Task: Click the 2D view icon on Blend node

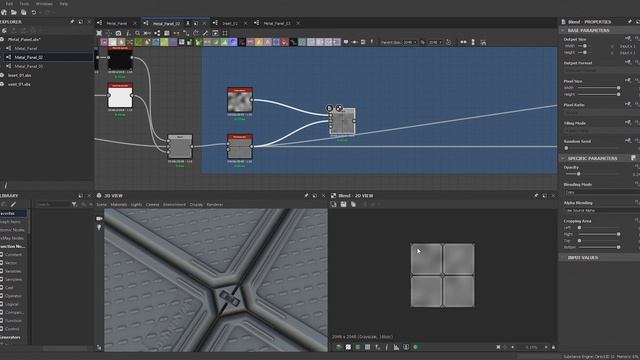Action: tap(339, 108)
